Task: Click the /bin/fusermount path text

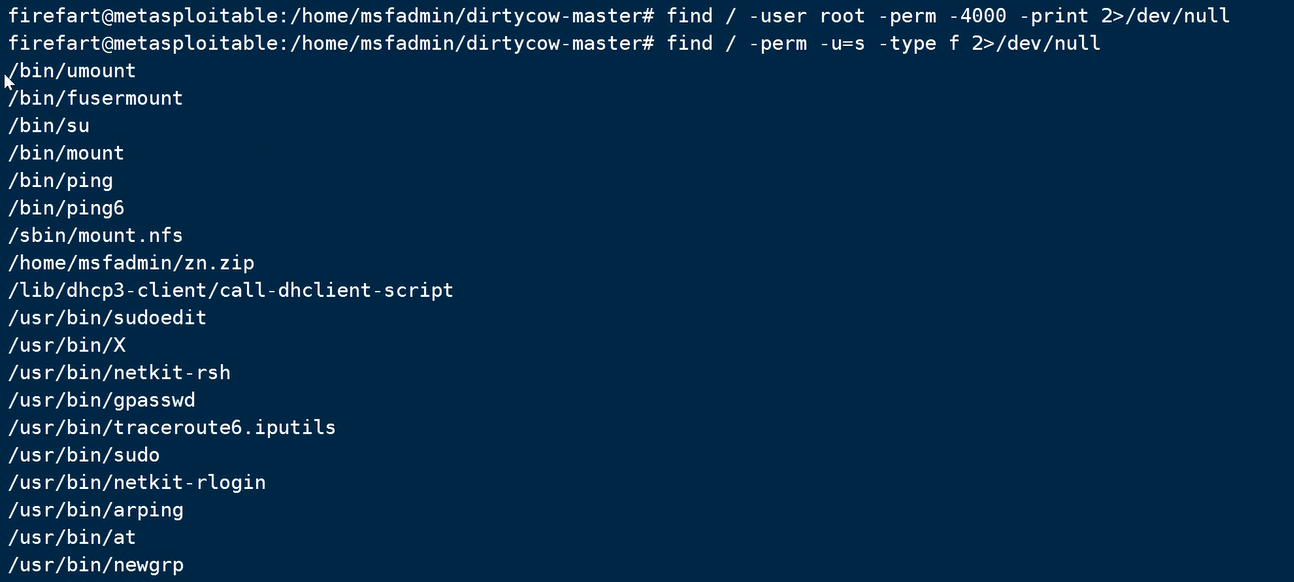Action: [x=96, y=98]
